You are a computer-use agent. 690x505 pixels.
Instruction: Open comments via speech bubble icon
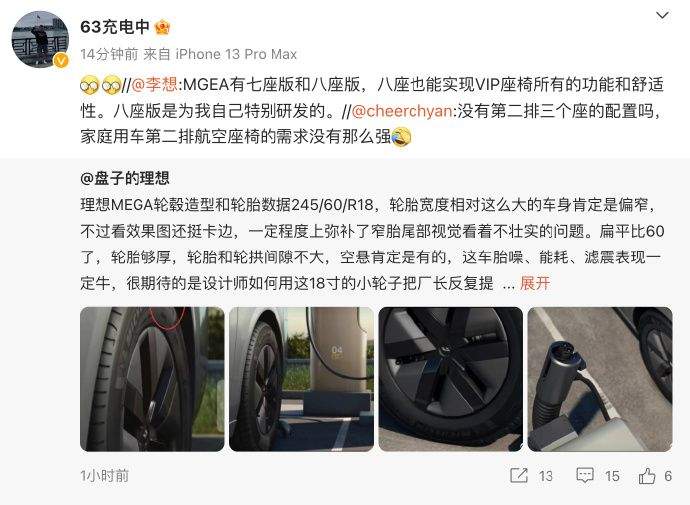click(x=585, y=476)
